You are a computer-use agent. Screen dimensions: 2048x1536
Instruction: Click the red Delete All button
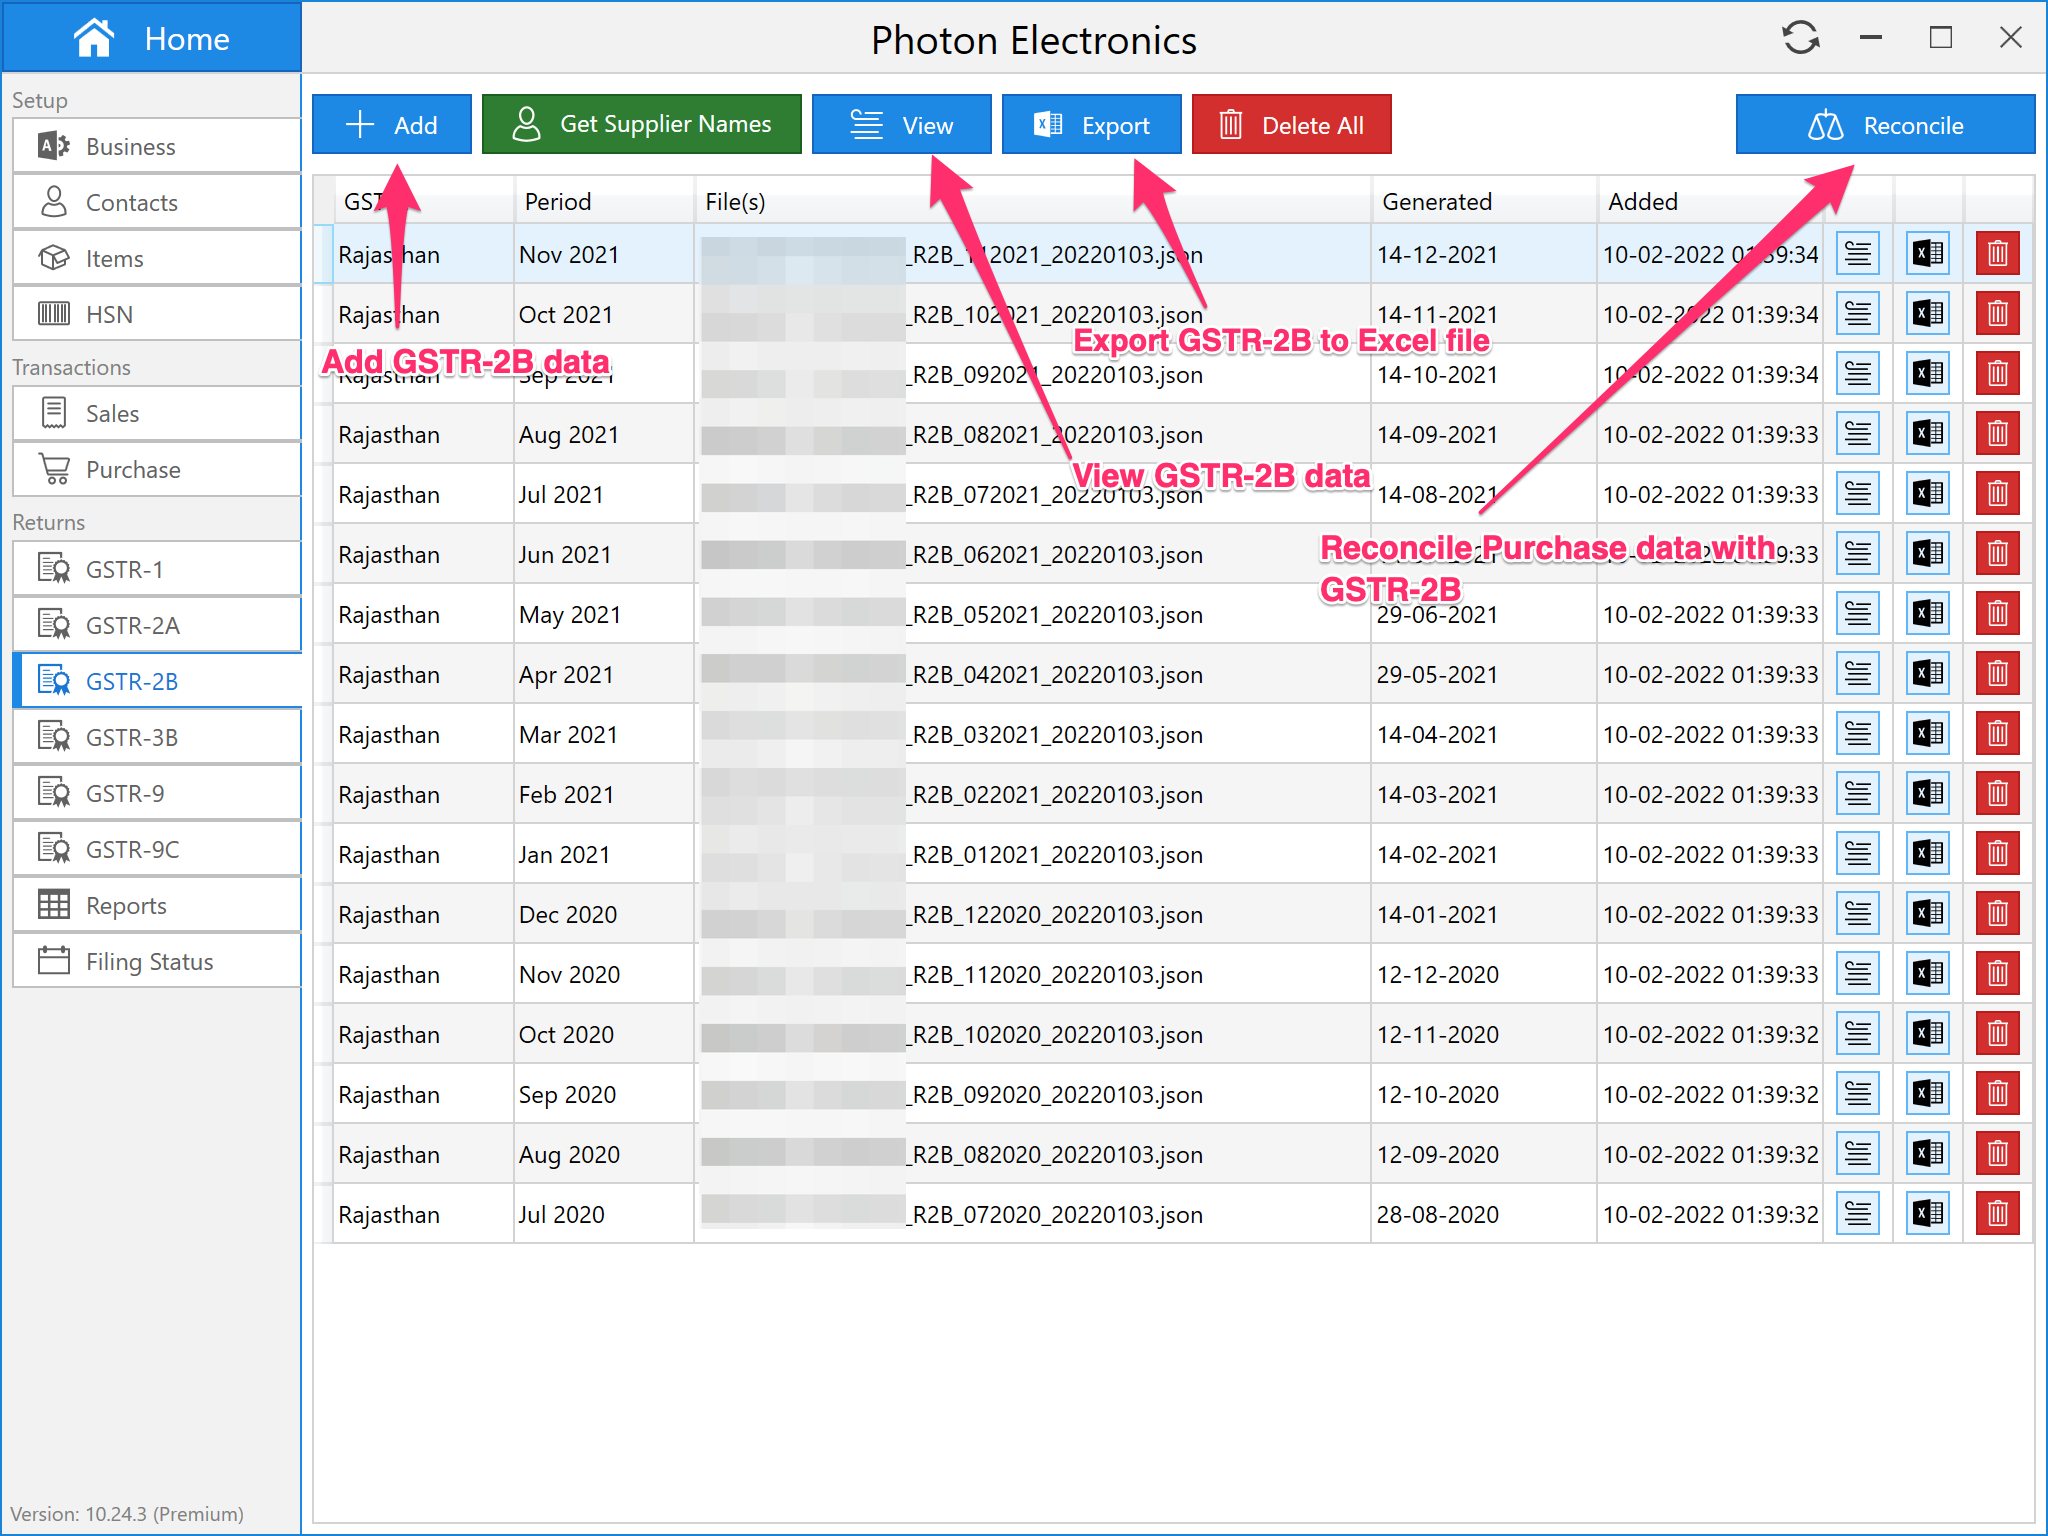coord(1290,125)
